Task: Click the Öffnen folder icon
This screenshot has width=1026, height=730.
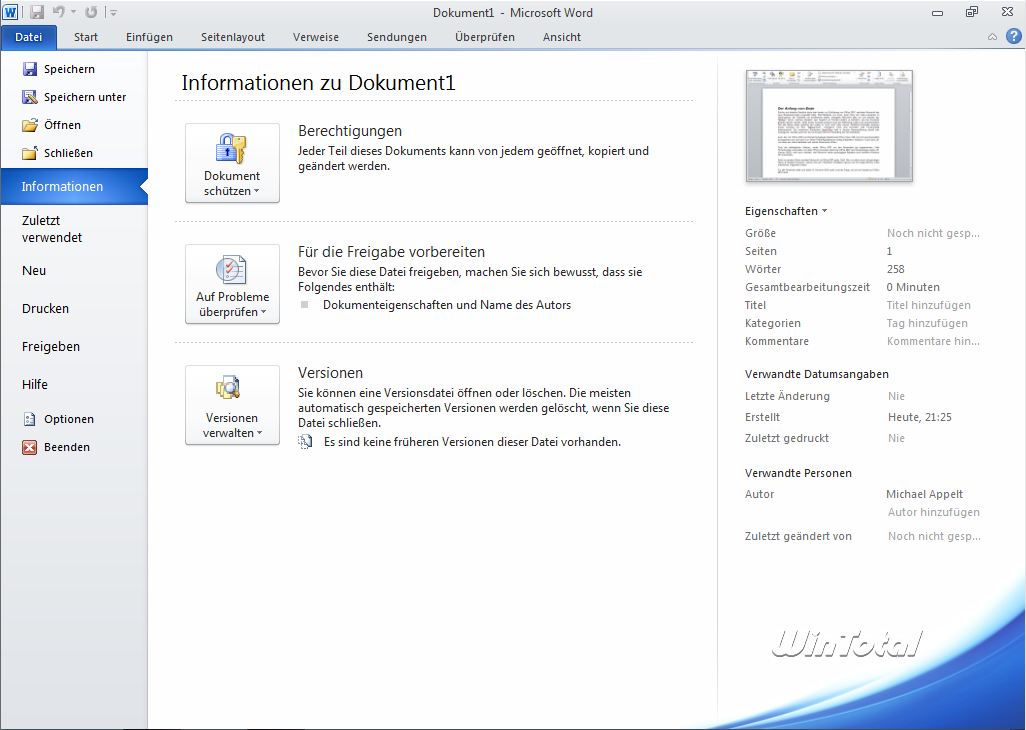Action: (29, 125)
